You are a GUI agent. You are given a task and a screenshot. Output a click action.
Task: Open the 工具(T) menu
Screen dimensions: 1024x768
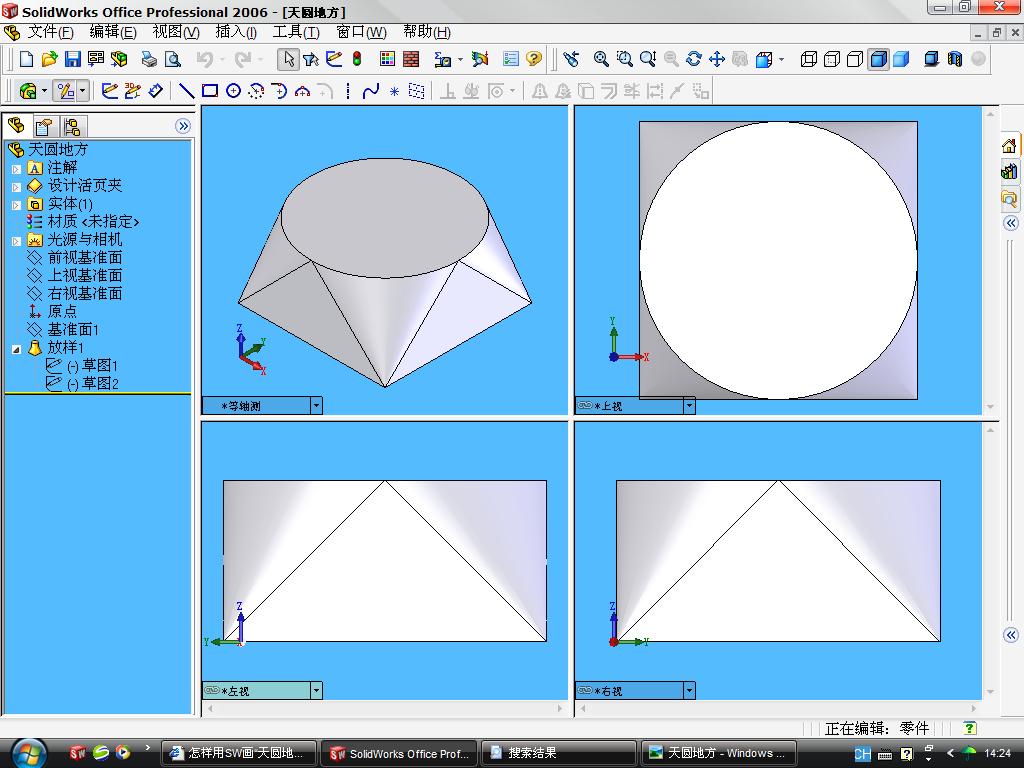click(x=296, y=32)
